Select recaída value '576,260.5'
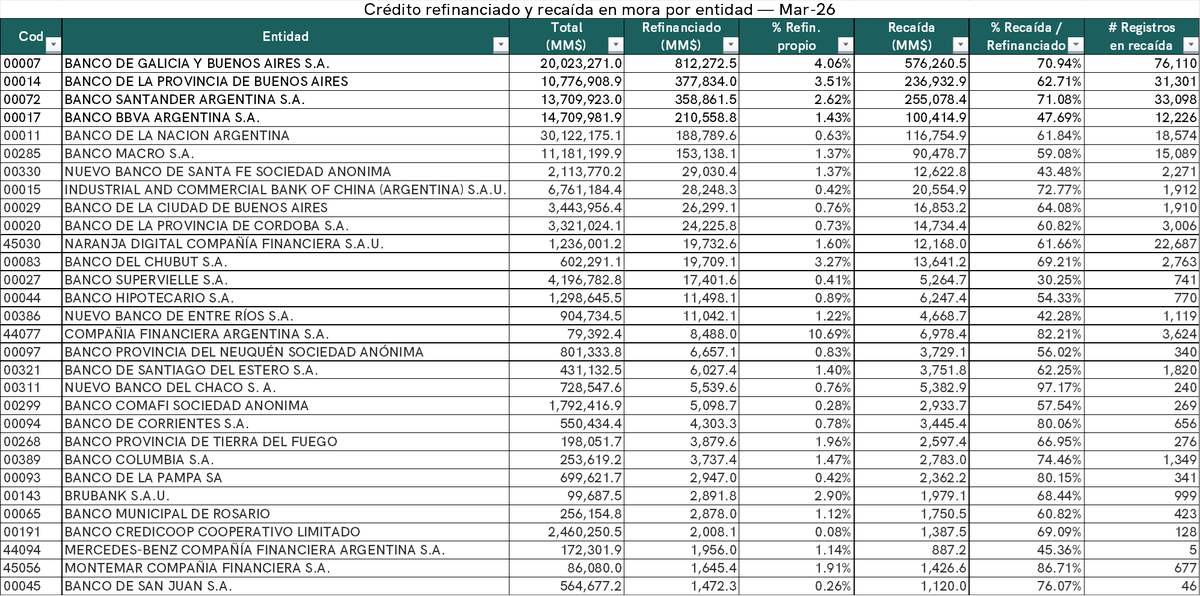The height and width of the screenshot is (596, 1200). pyautogui.click(x=912, y=62)
